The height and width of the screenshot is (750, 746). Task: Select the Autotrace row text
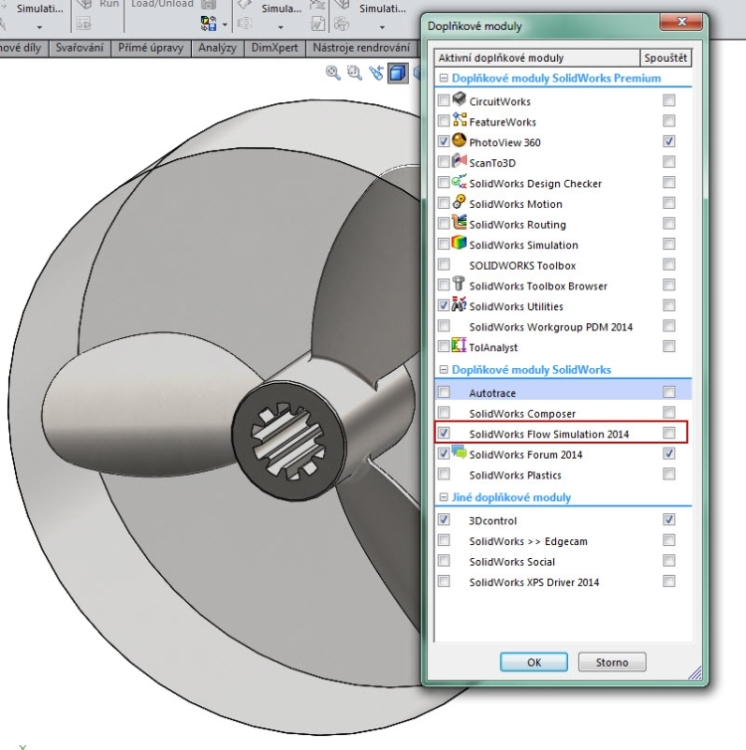point(492,393)
